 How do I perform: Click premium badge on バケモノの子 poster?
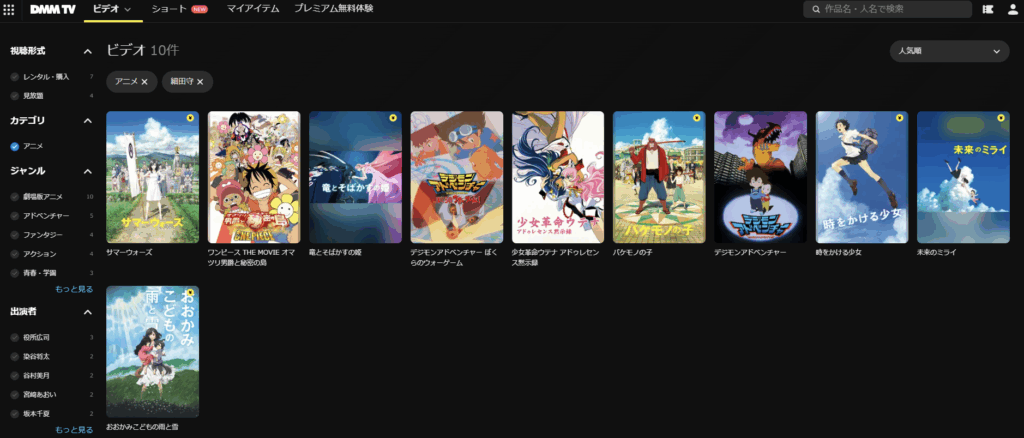(697, 118)
